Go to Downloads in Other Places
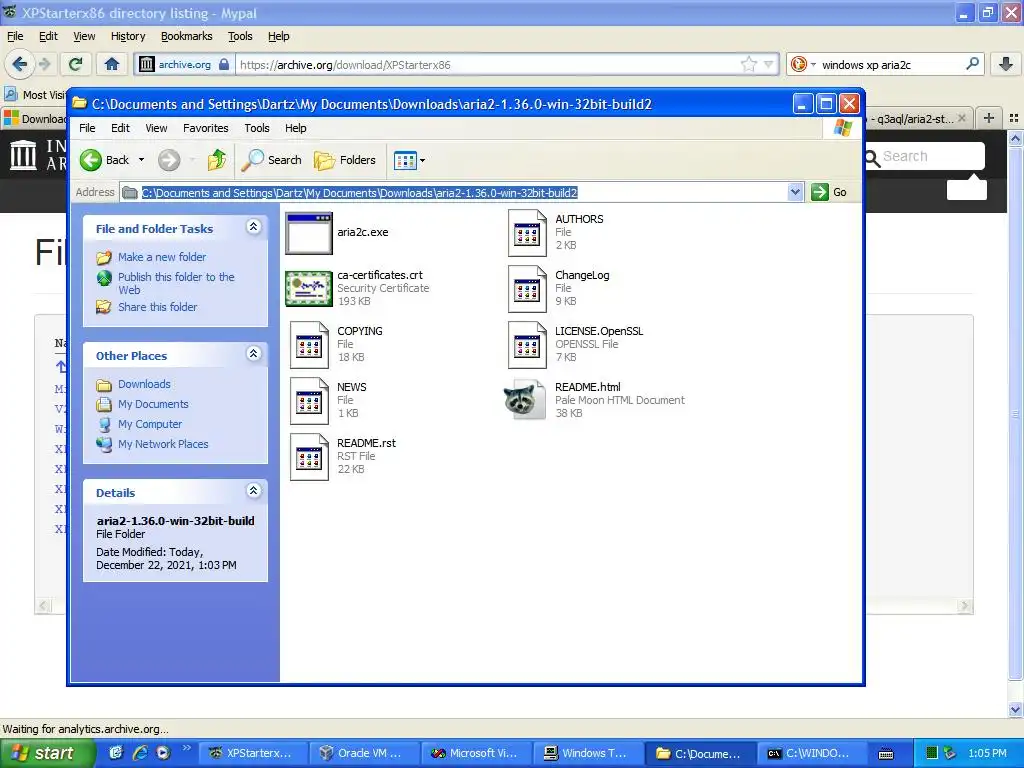1024x768 pixels. (144, 384)
